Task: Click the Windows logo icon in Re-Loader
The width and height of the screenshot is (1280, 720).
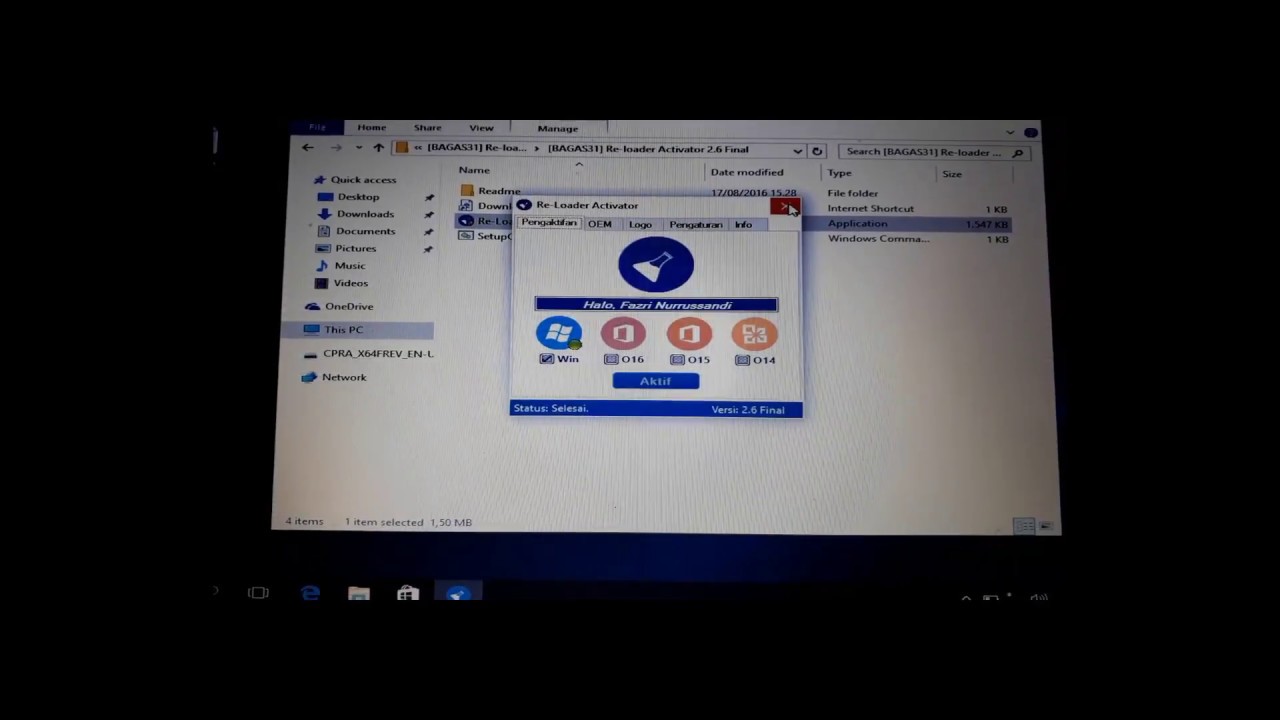Action: point(559,333)
